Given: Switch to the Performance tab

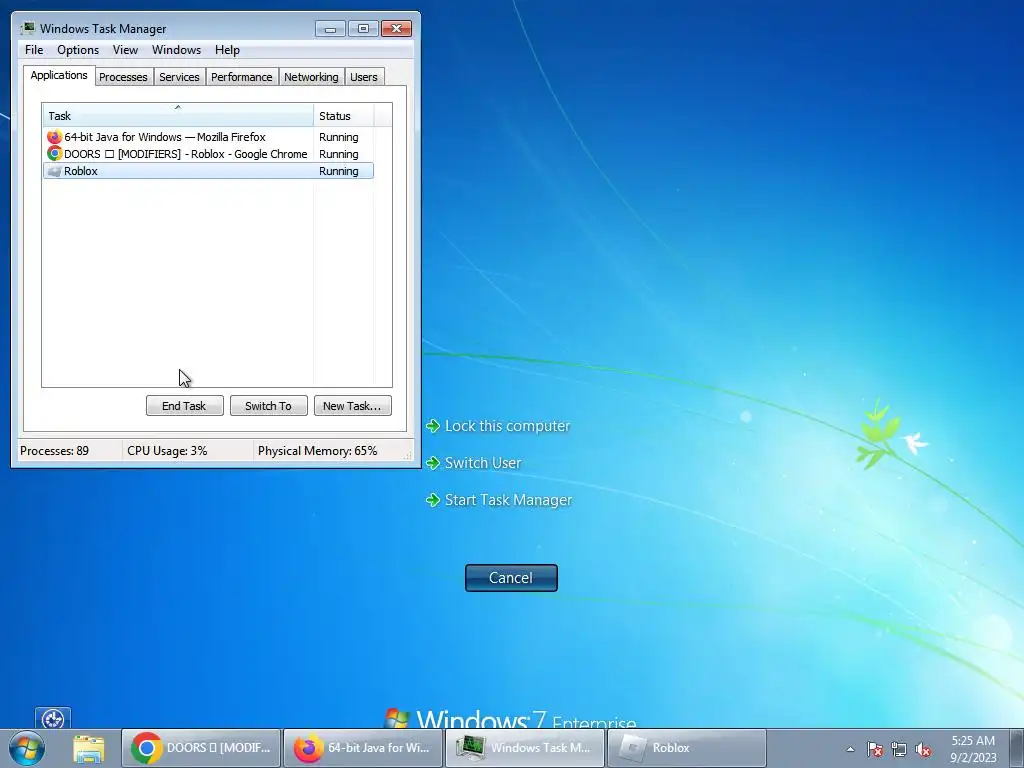Looking at the screenshot, I should pyautogui.click(x=242, y=77).
